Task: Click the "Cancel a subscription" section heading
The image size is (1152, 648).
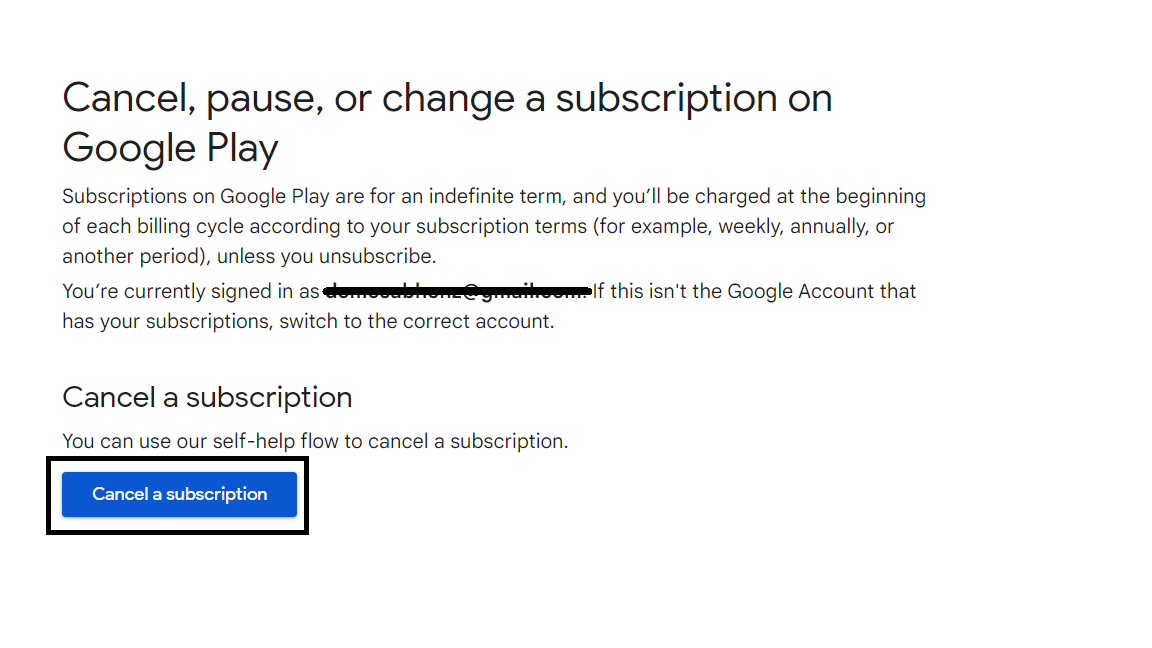Action: 207,397
